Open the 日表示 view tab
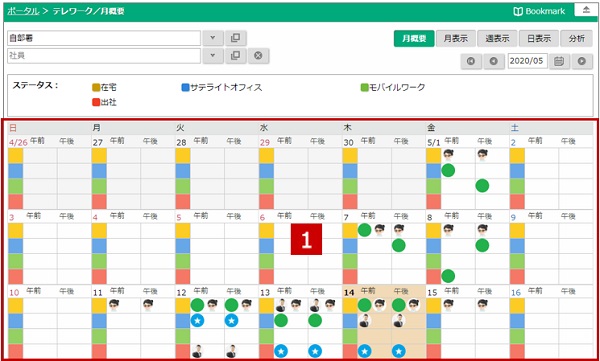This screenshot has width=600, height=361. click(x=539, y=39)
